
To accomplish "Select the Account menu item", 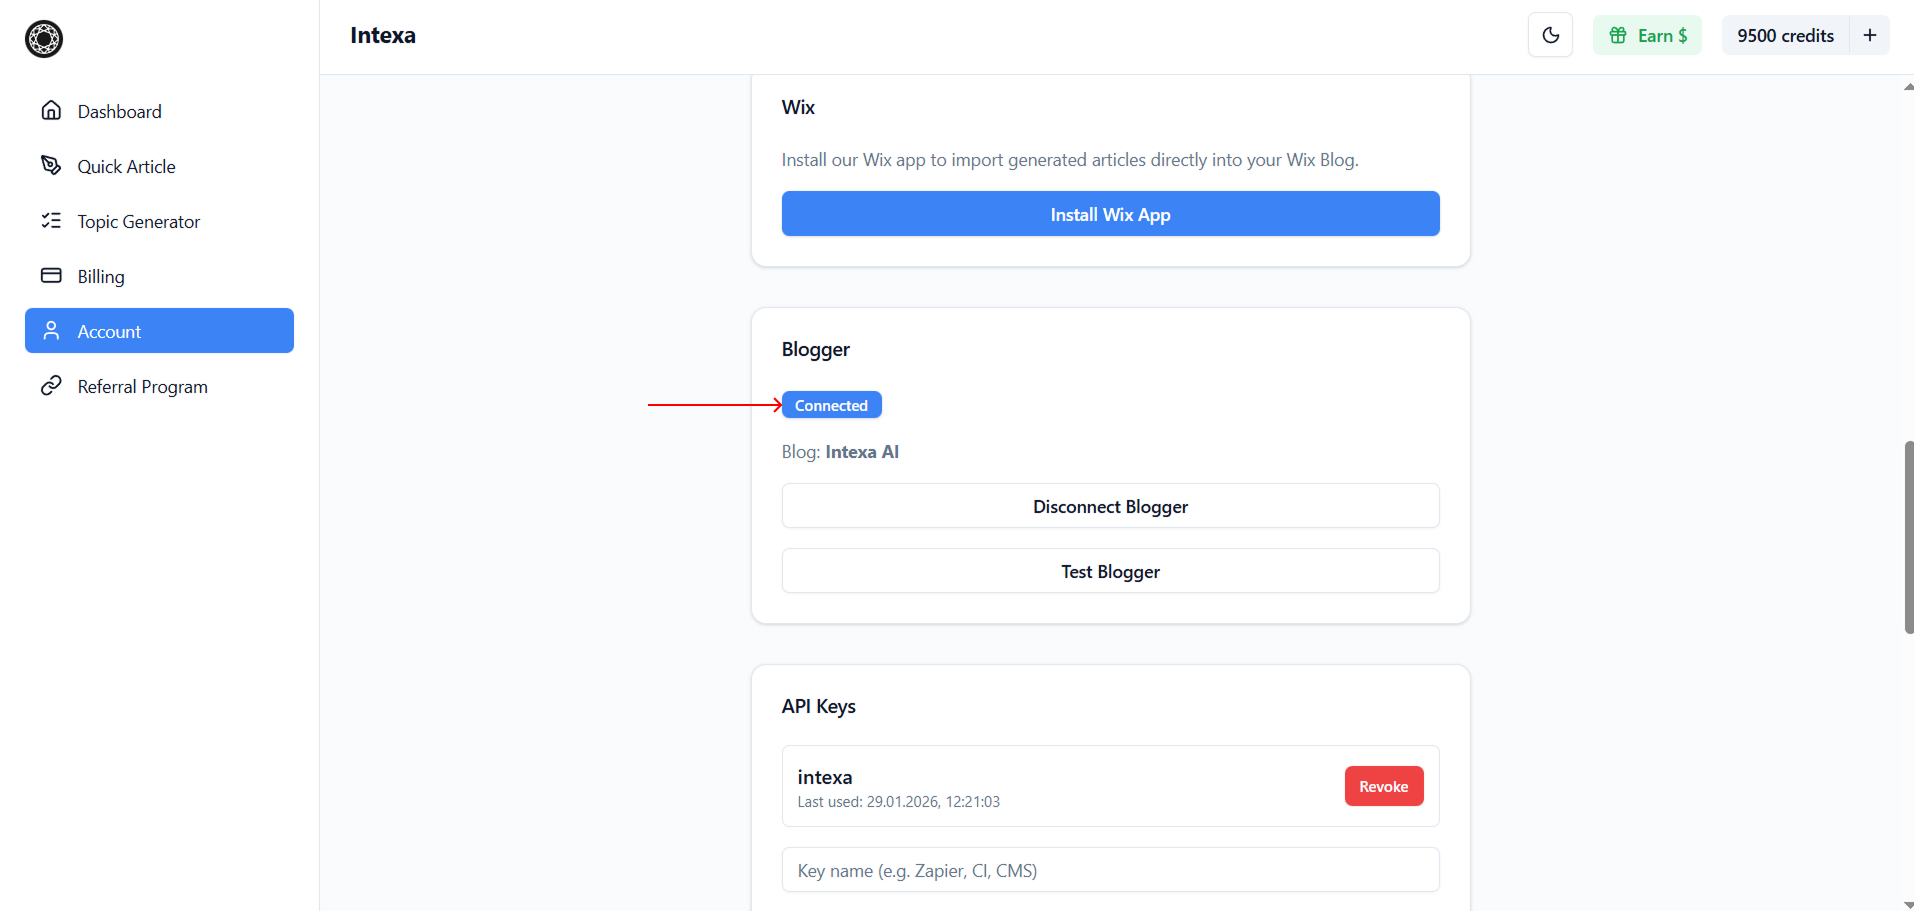I will [x=159, y=331].
